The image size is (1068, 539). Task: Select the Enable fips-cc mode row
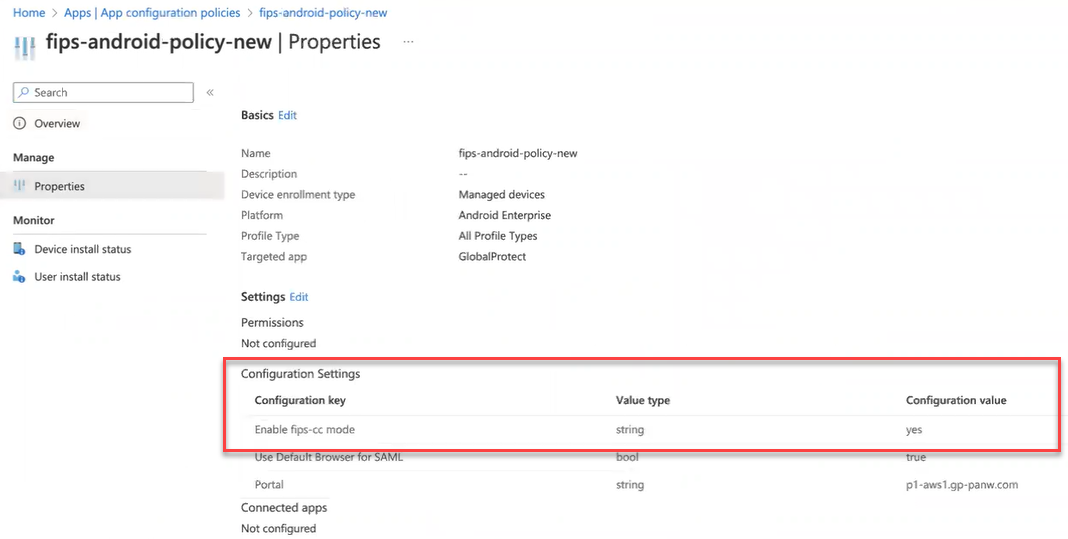click(x=304, y=430)
